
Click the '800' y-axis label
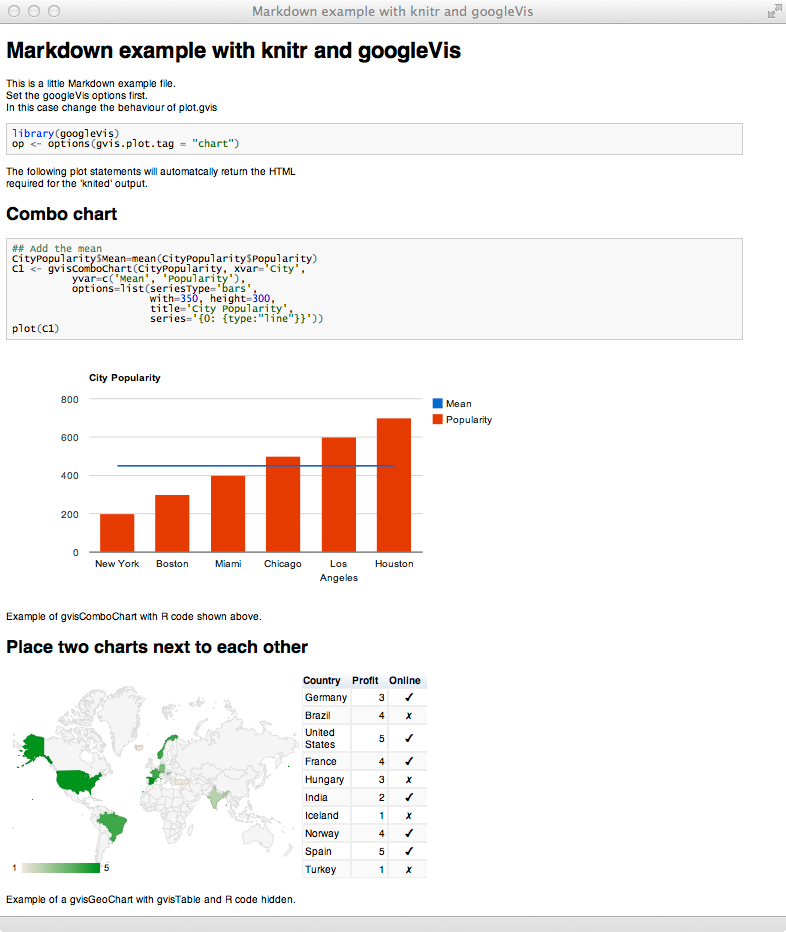click(70, 399)
